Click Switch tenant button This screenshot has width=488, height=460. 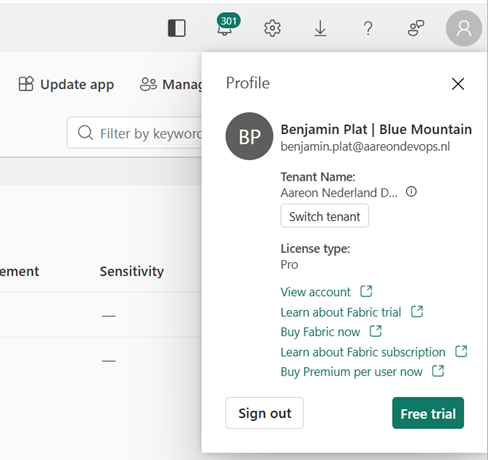325,216
